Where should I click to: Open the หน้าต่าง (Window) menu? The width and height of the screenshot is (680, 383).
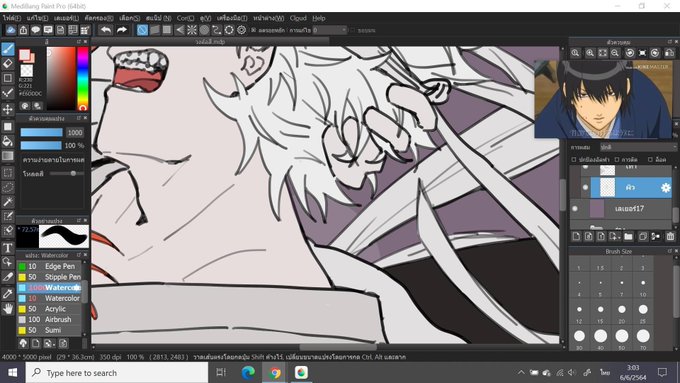click(269, 18)
